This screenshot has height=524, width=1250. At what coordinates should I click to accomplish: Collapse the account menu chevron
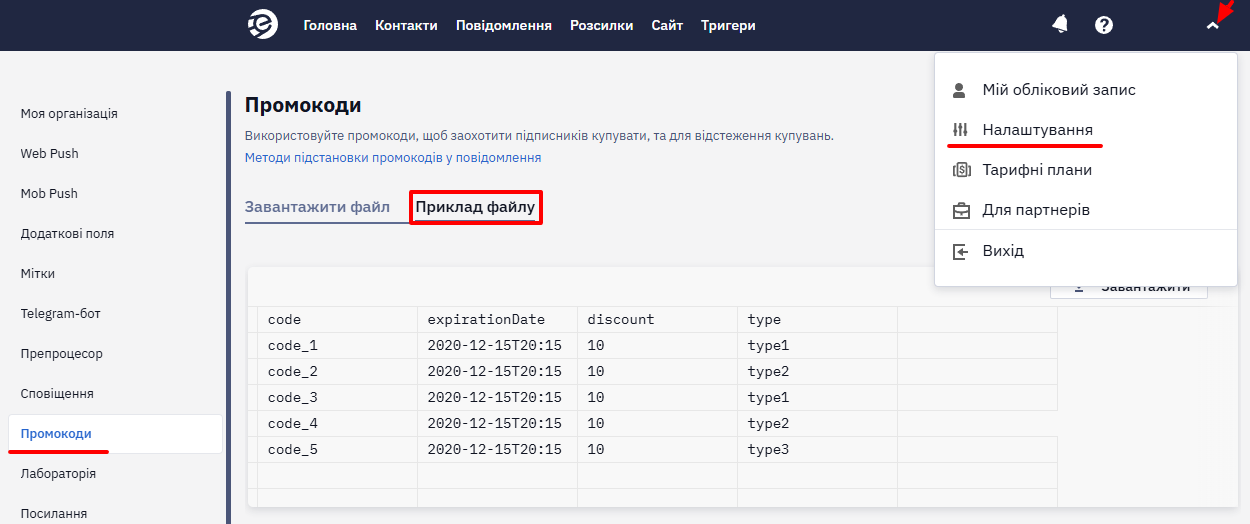pyautogui.click(x=1213, y=26)
